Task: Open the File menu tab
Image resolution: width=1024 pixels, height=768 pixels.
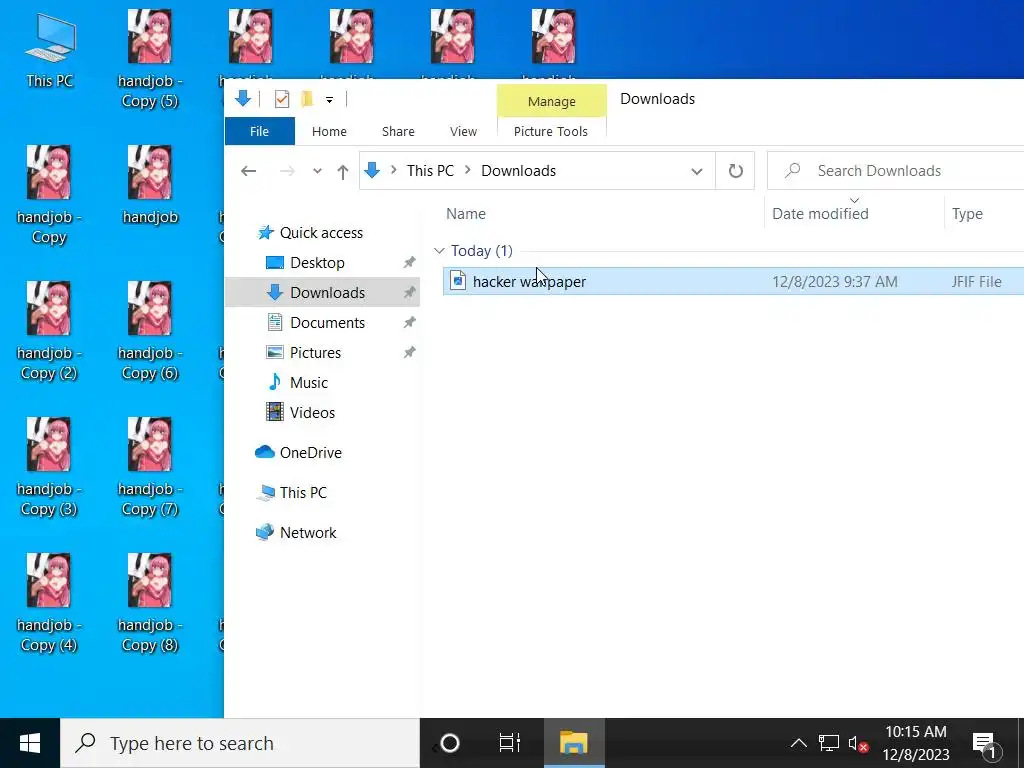Action: 259,131
